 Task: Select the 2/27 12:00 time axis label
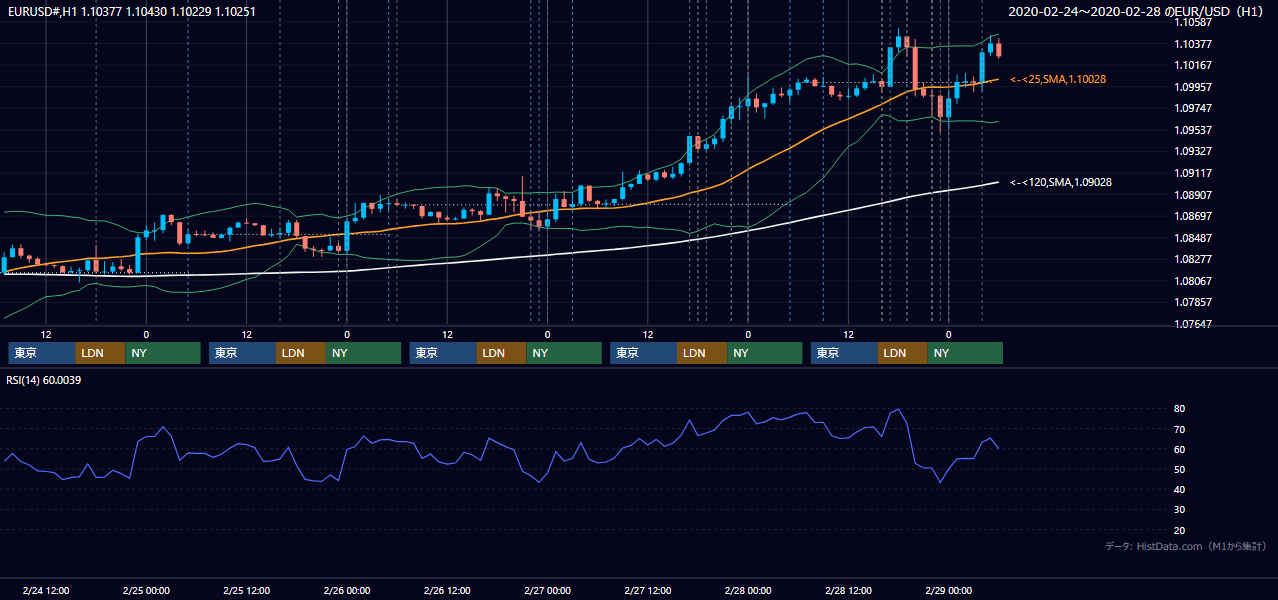tap(647, 590)
